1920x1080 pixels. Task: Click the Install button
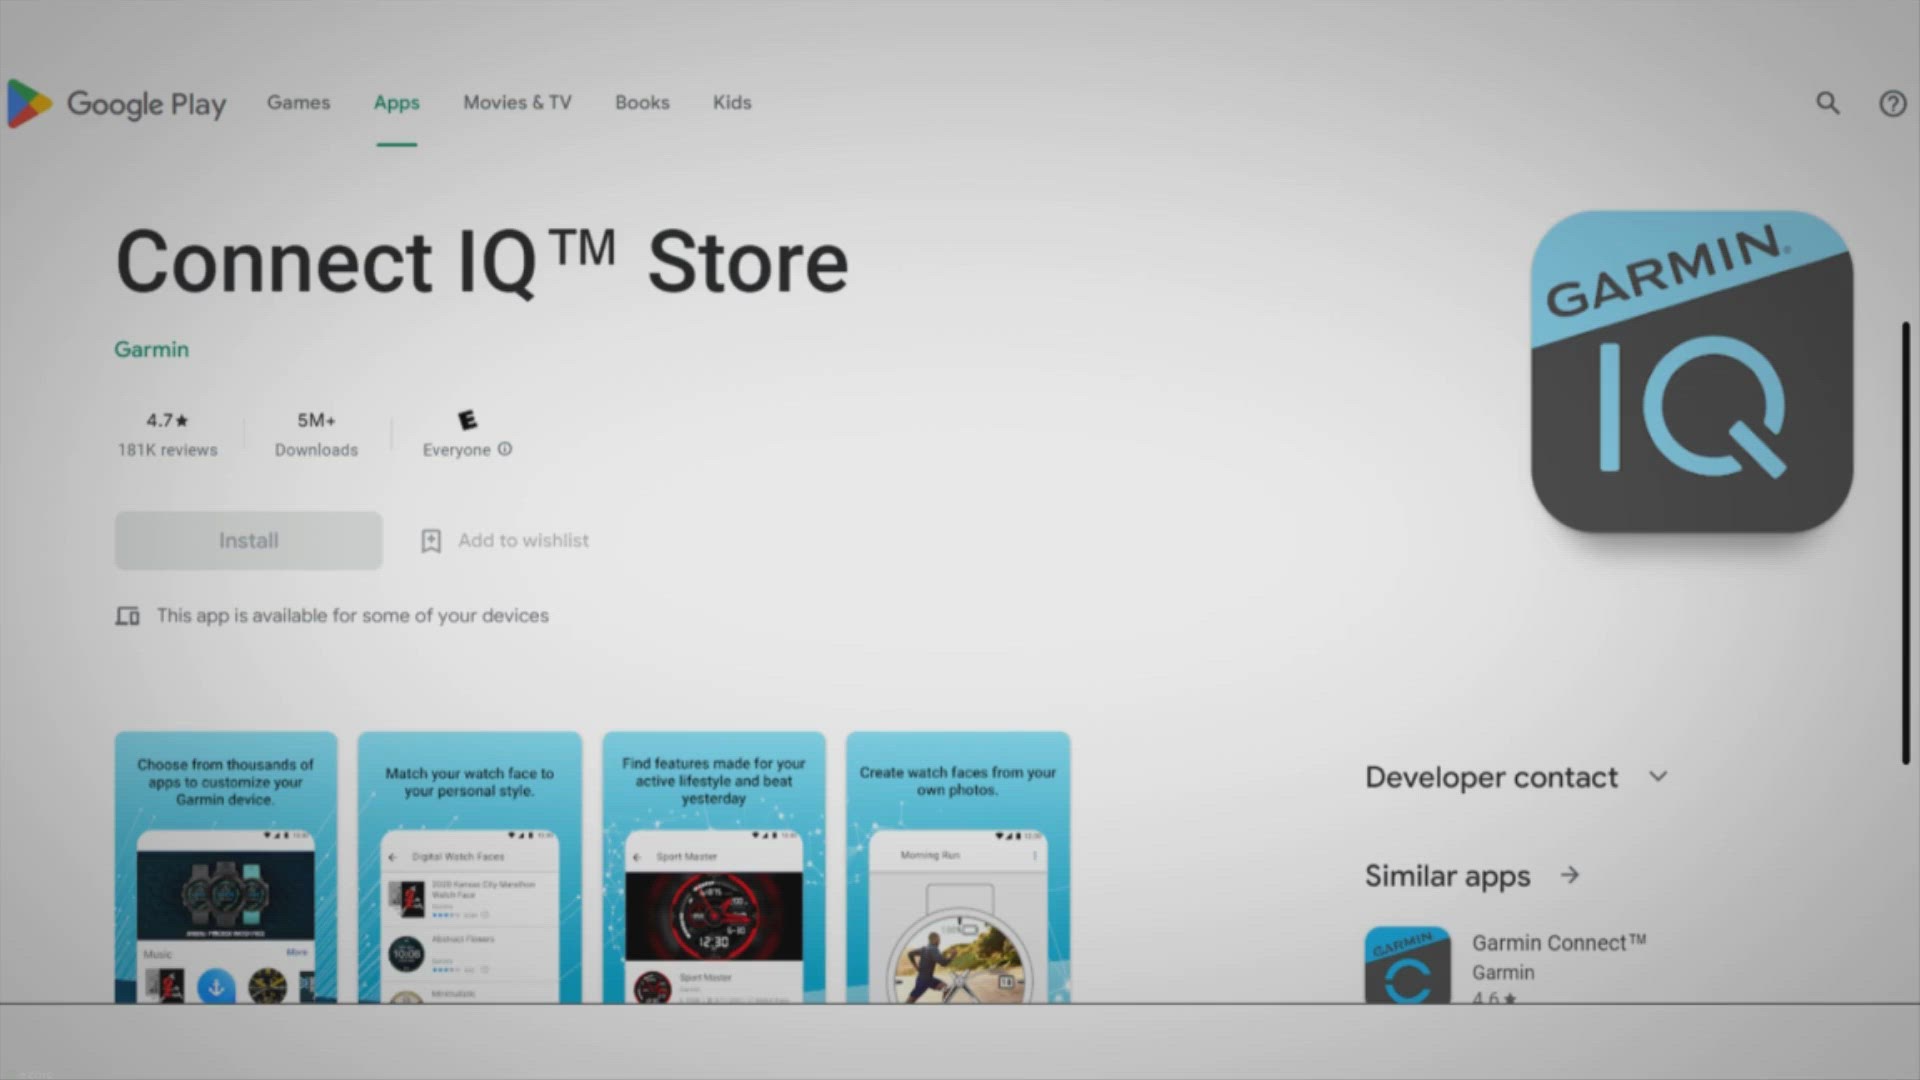(x=249, y=541)
